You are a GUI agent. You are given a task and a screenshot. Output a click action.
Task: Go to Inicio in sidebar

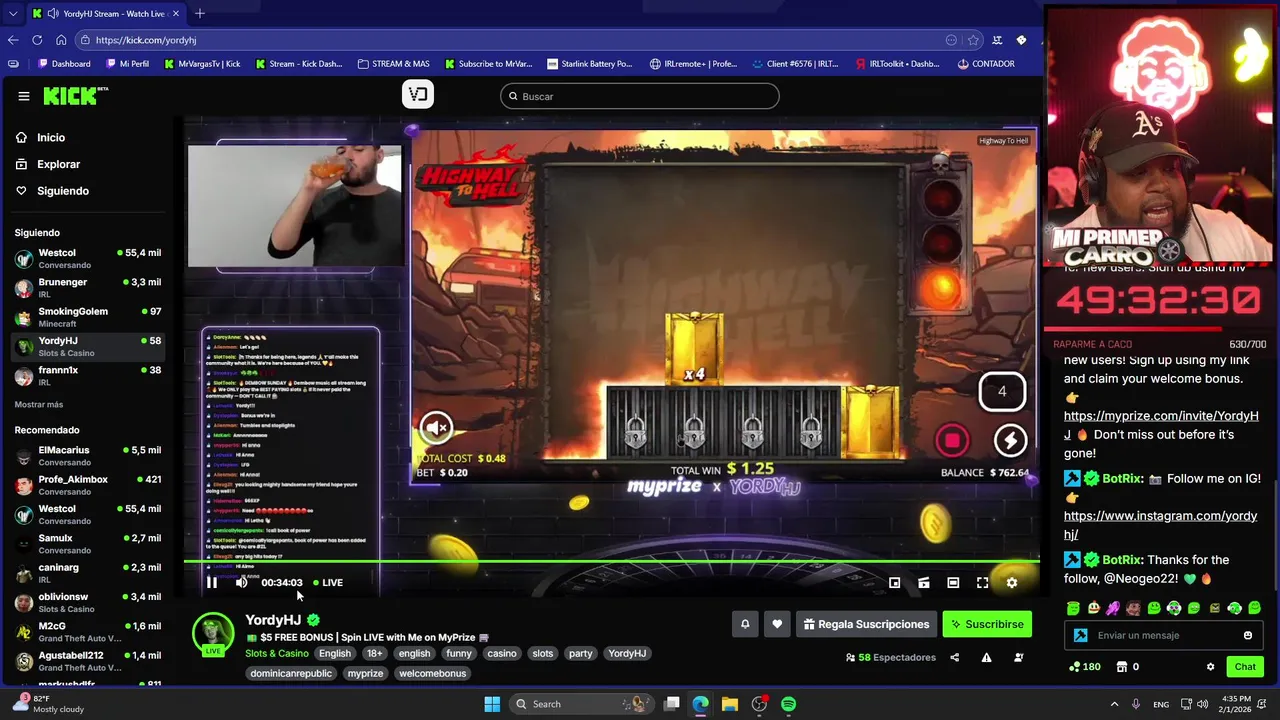coord(50,137)
